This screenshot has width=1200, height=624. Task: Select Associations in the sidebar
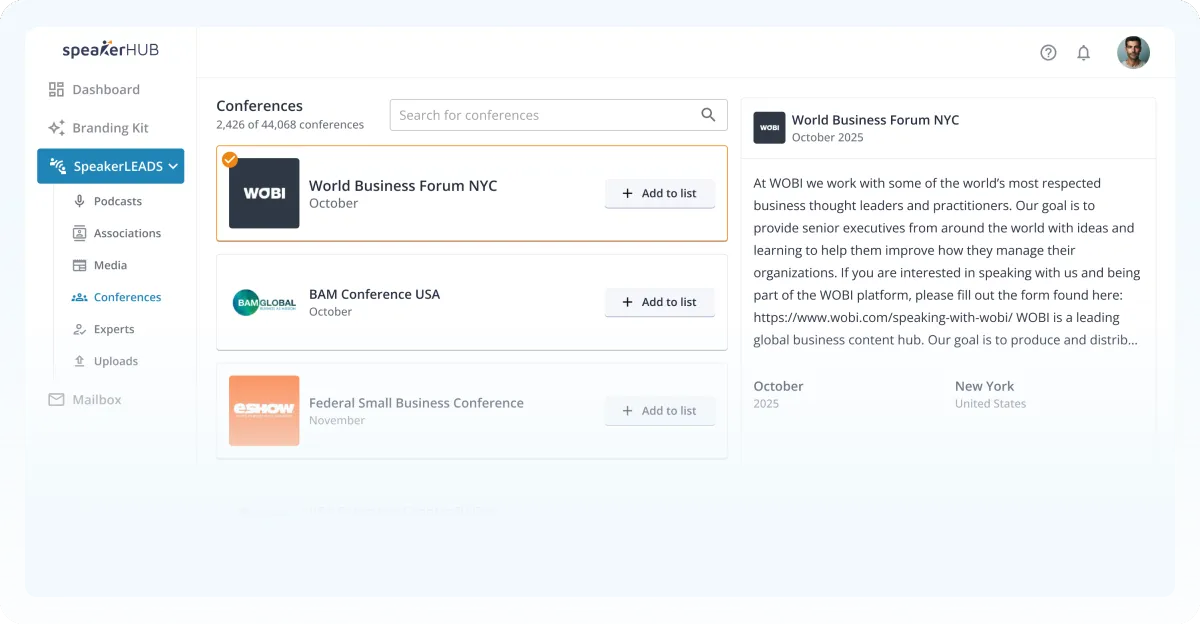tap(127, 233)
